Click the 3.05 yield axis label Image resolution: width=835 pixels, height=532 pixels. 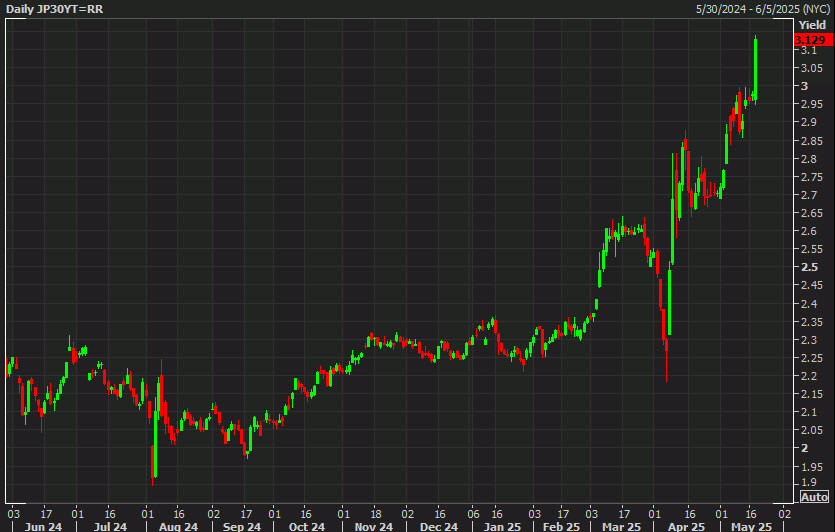coord(812,68)
